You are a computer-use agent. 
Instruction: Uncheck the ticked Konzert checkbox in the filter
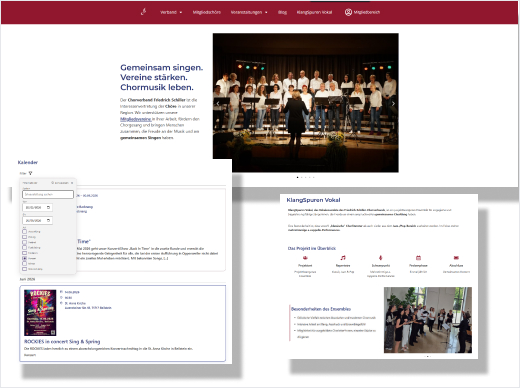point(24,258)
